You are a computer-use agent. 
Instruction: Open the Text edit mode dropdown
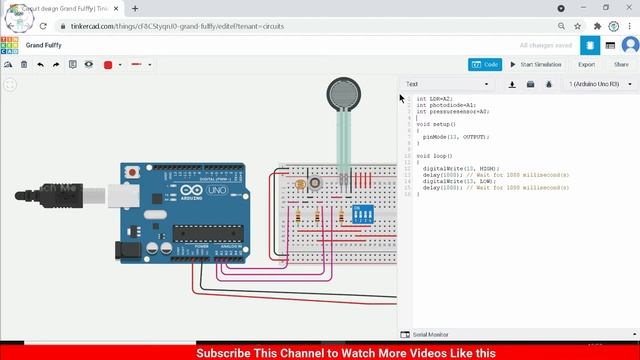coord(447,84)
